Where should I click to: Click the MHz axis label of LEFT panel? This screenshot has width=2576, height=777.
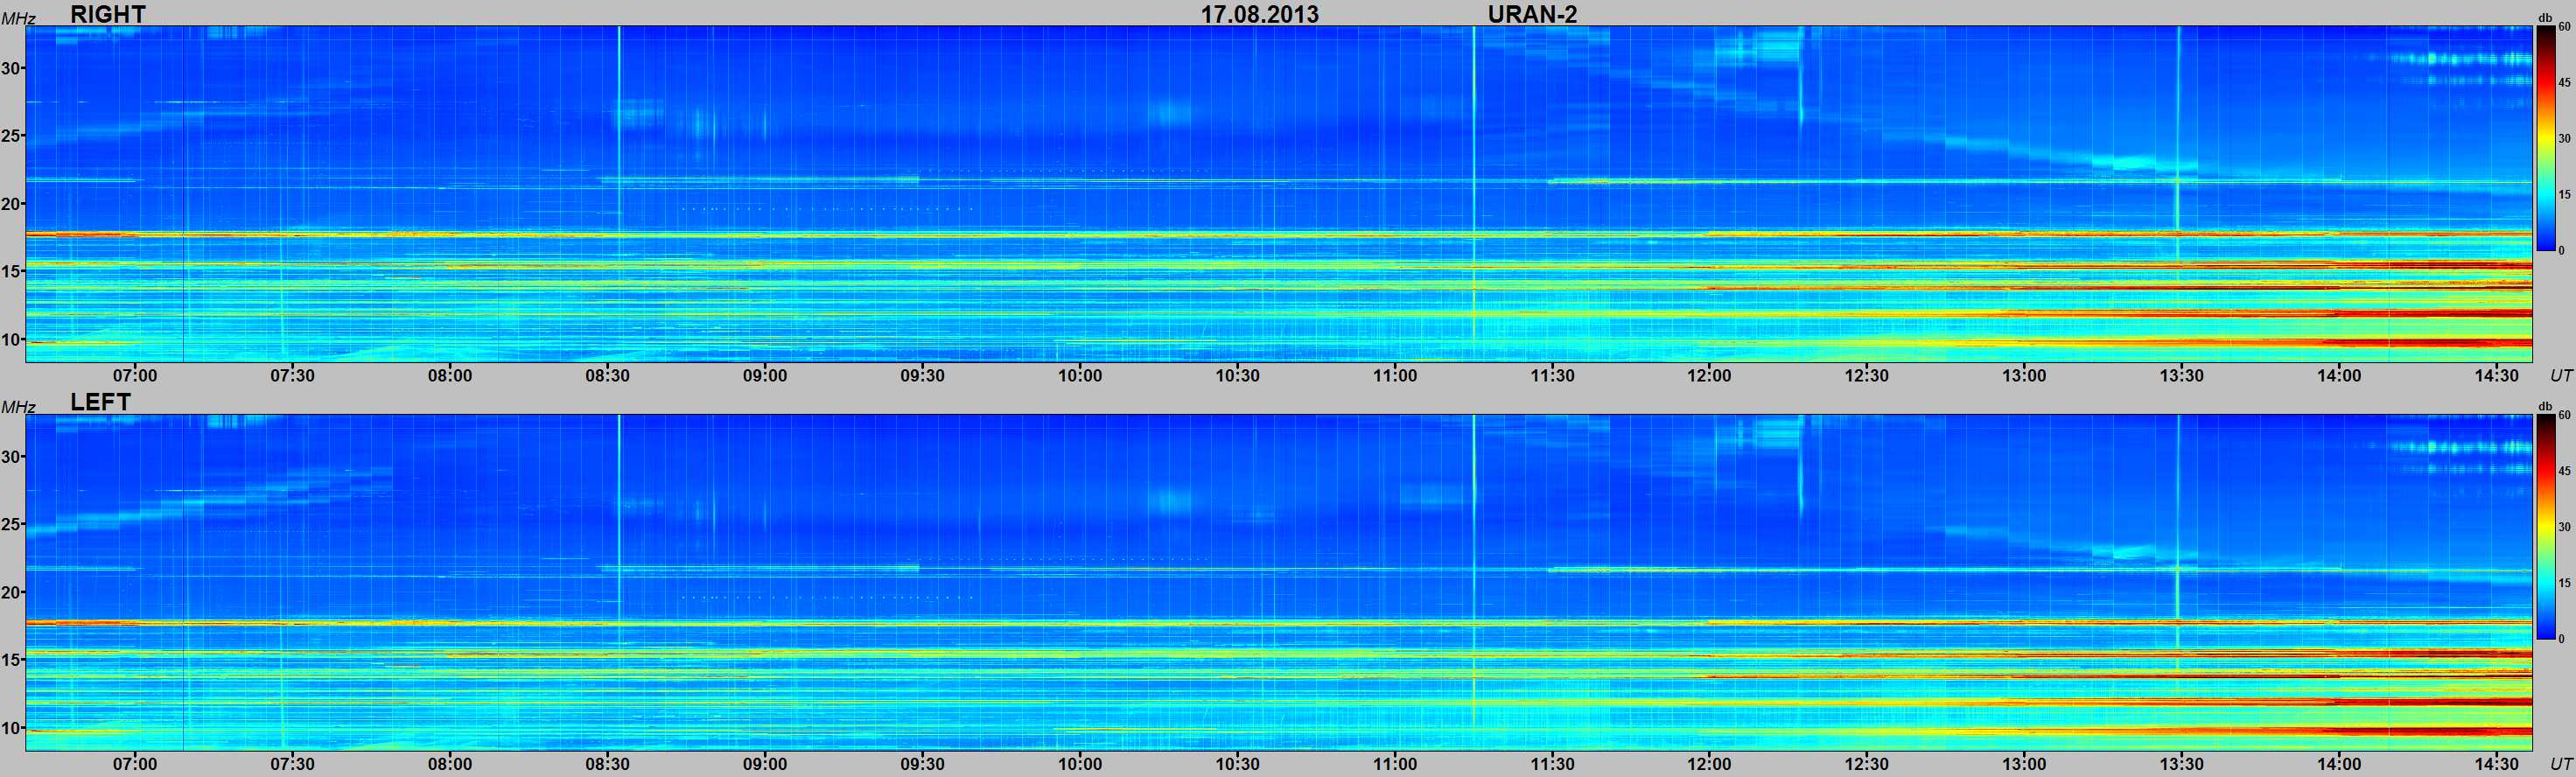point(18,406)
